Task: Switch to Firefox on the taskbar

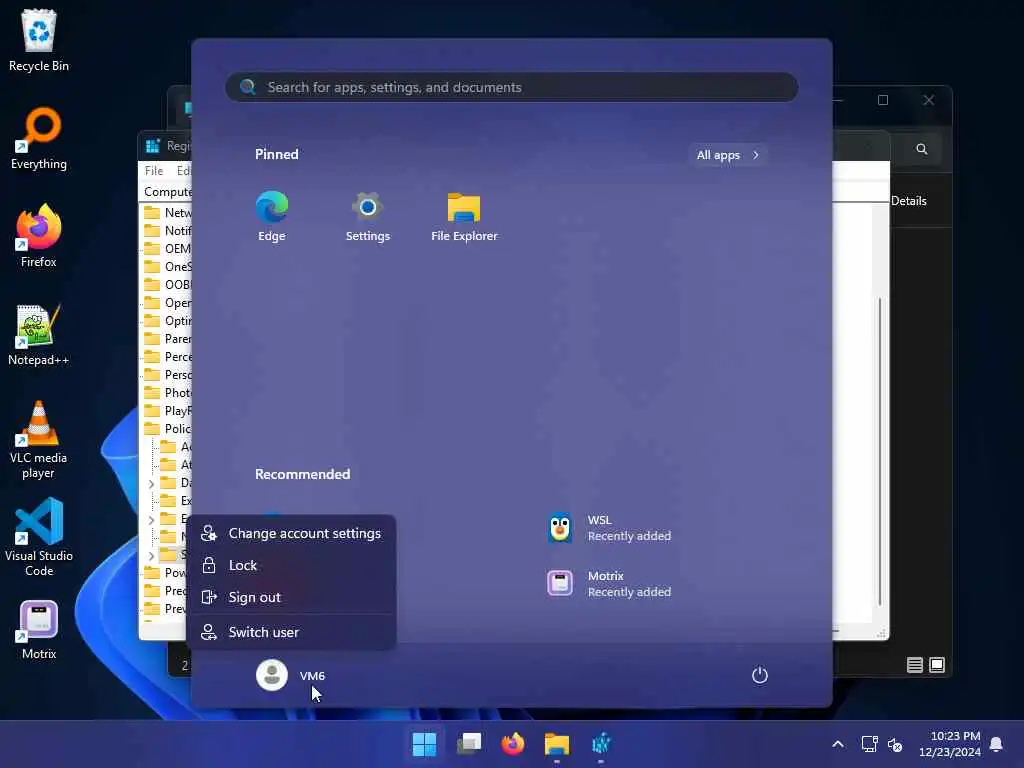Action: [x=513, y=744]
